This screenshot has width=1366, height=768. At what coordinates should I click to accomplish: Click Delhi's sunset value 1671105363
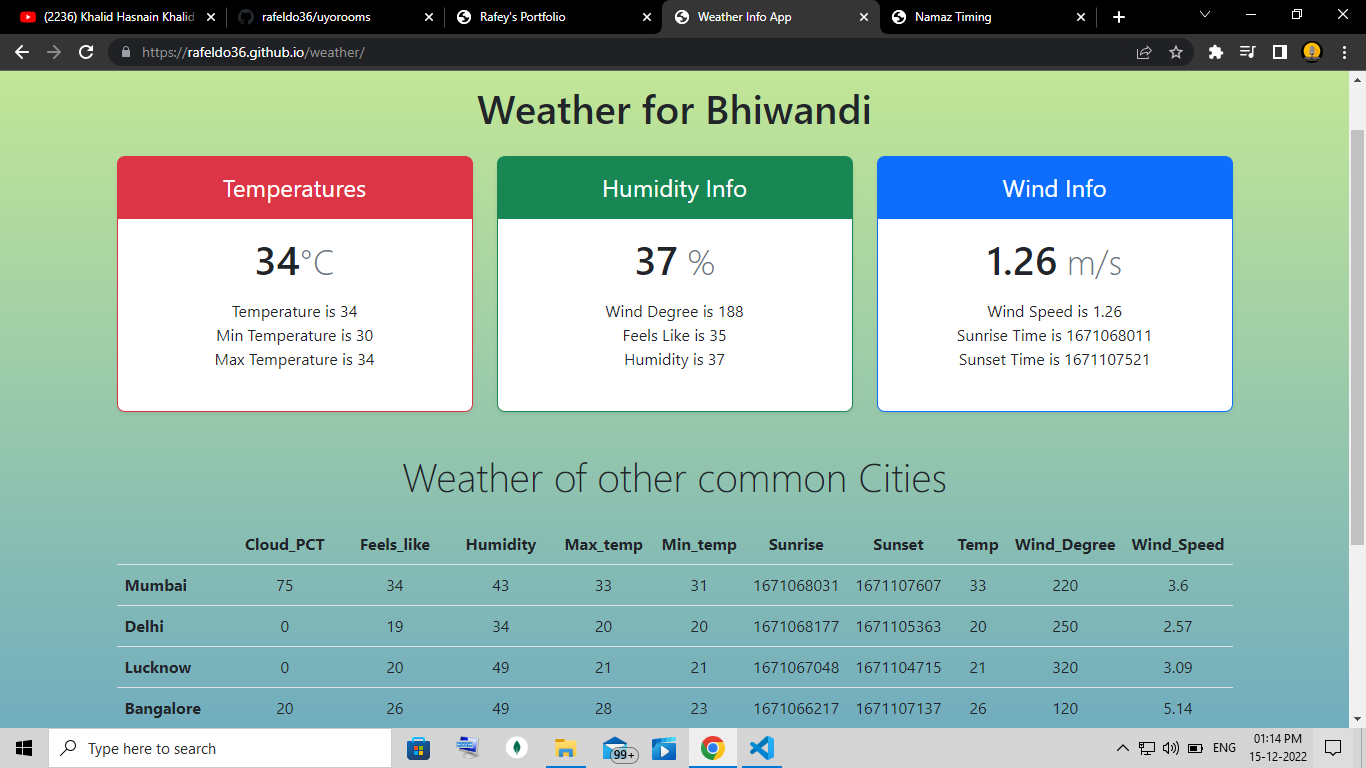[x=898, y=626]
